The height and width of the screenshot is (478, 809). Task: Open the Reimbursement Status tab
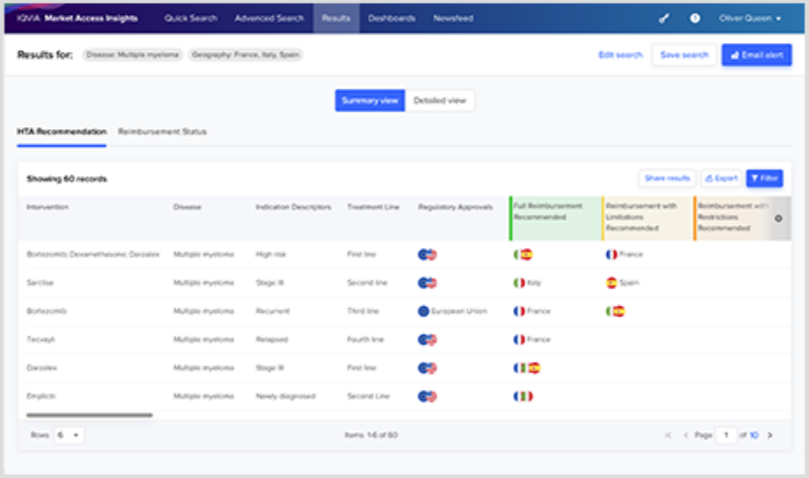(x=162, y=132)
